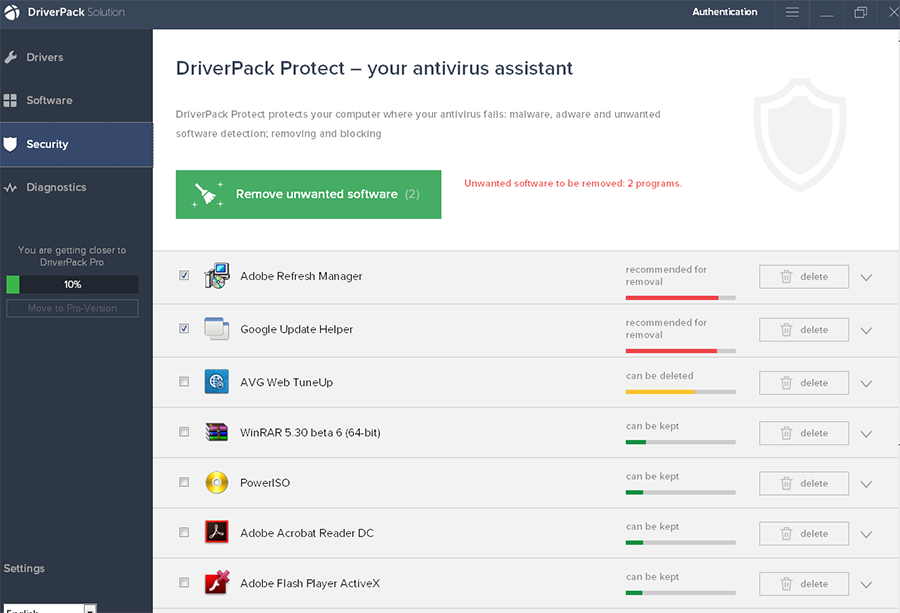Image resolution: width=900 pixels, height=613 pixels.
Task: Click the Drivers wrench icon
Action: click(x=10, y=57)
